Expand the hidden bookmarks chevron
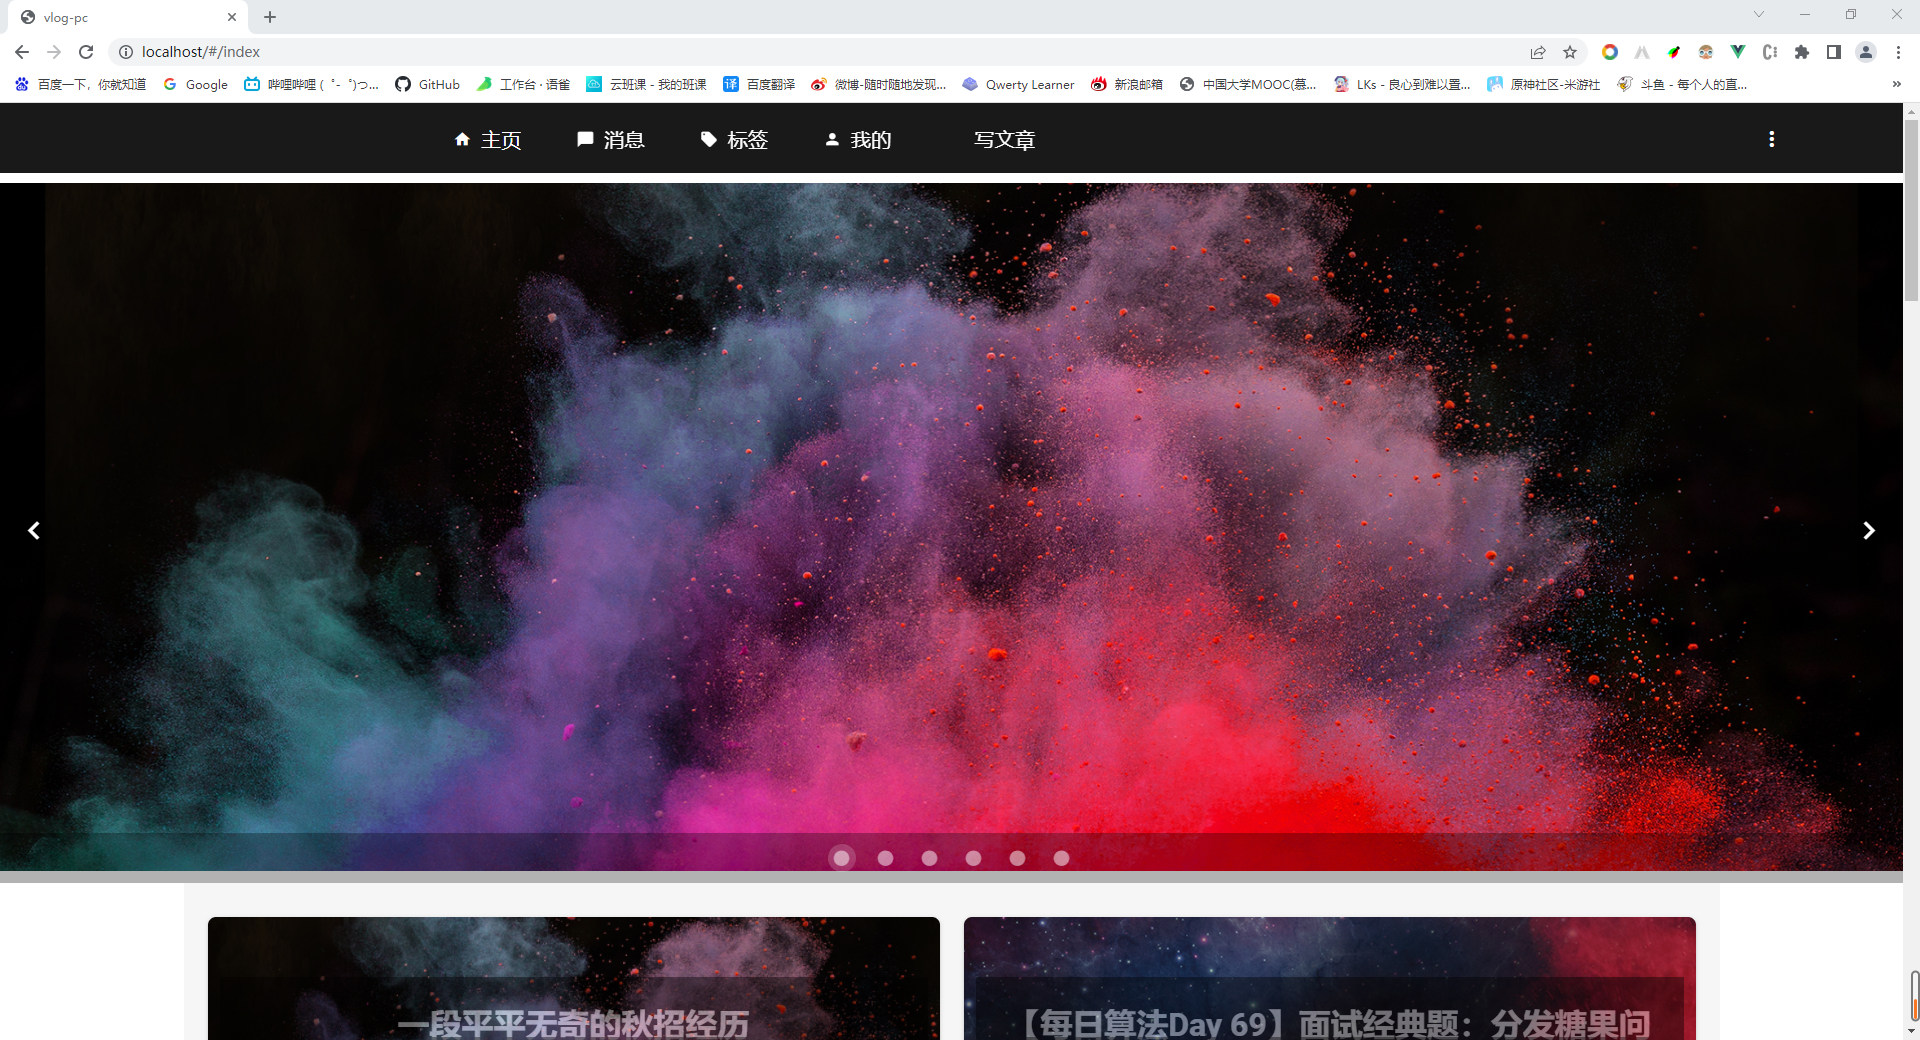Image resolution: width=1920 pixels, height=1040 pixels. click(x=1896, y=84)
